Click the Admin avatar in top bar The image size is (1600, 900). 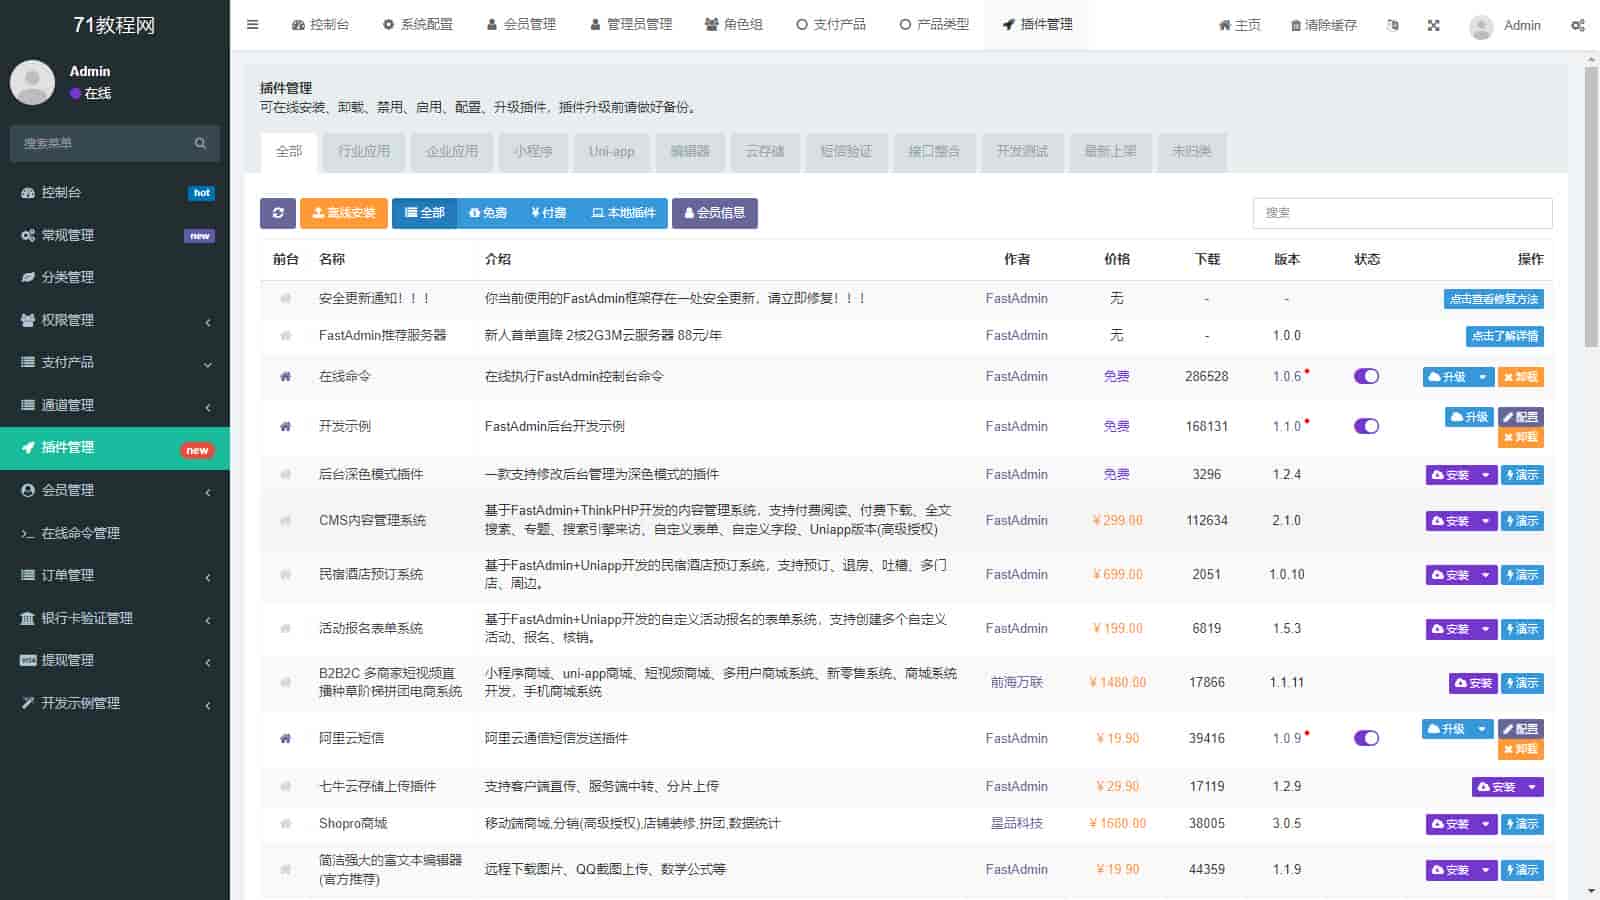[x=1481, y=26]
